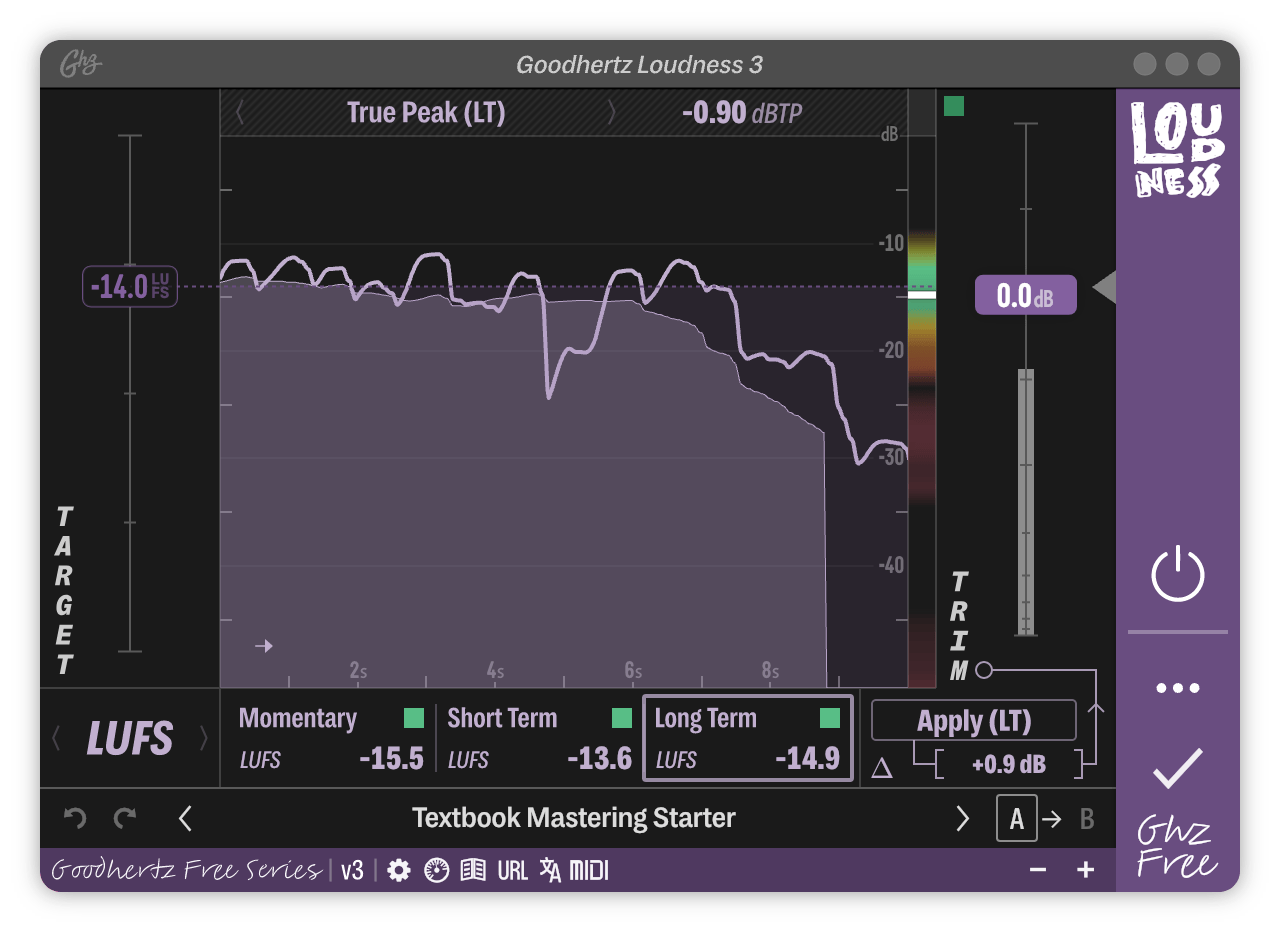Open the language translation icon
Viewport: 1280px width, 932px height.
click(x=550, y=871)
